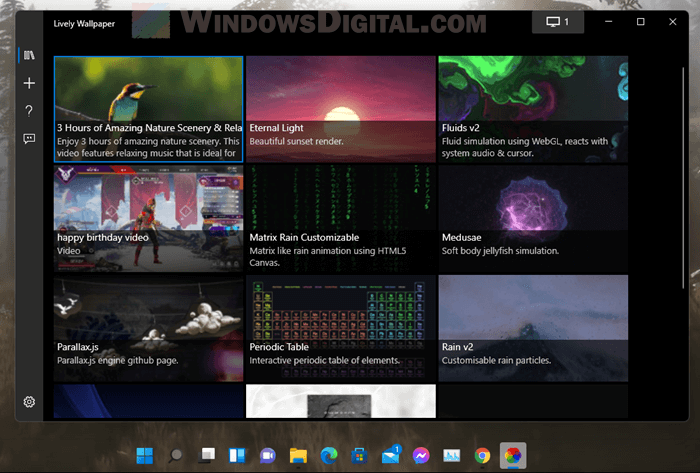
Task: Choose the Matrix Rain Customizable wallpaper
Action: (x=341, y=219)
